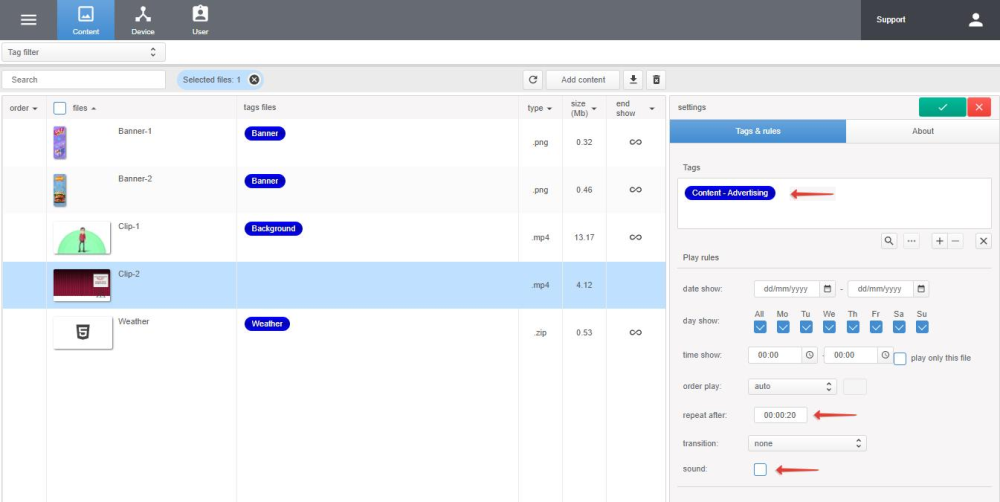The width and height of the screenshot is (1000, 502).
Task: Tick the select-all files checkbox
Action: tap(60, 108)
